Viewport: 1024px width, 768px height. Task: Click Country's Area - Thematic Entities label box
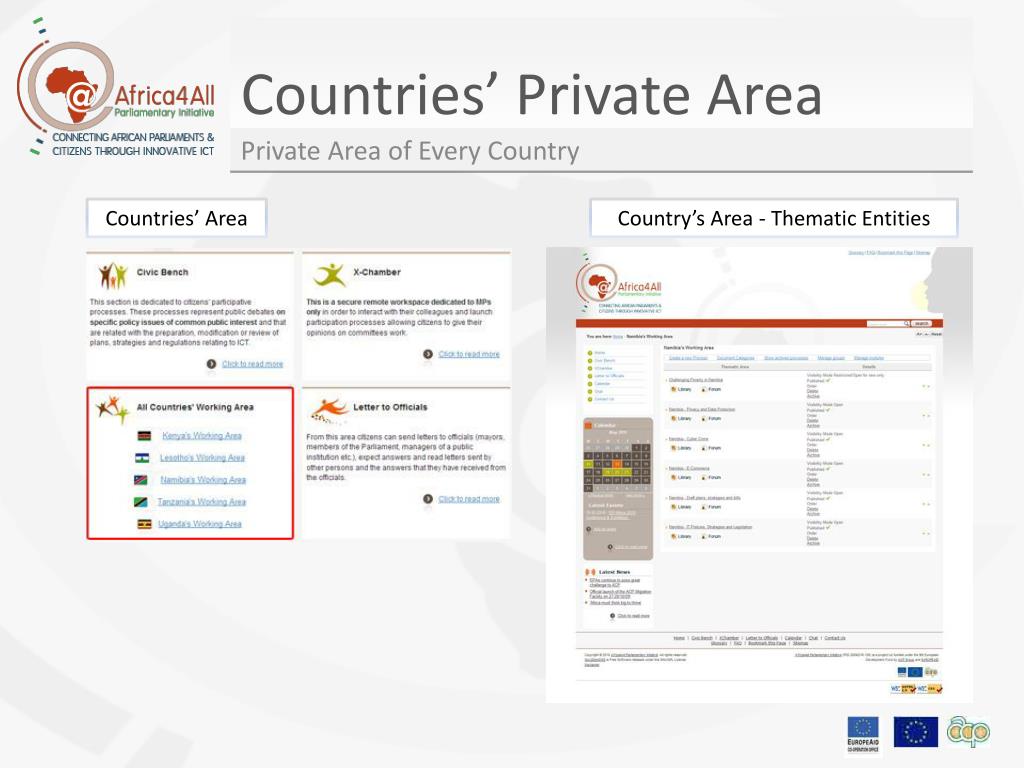[x=773, y=218]
